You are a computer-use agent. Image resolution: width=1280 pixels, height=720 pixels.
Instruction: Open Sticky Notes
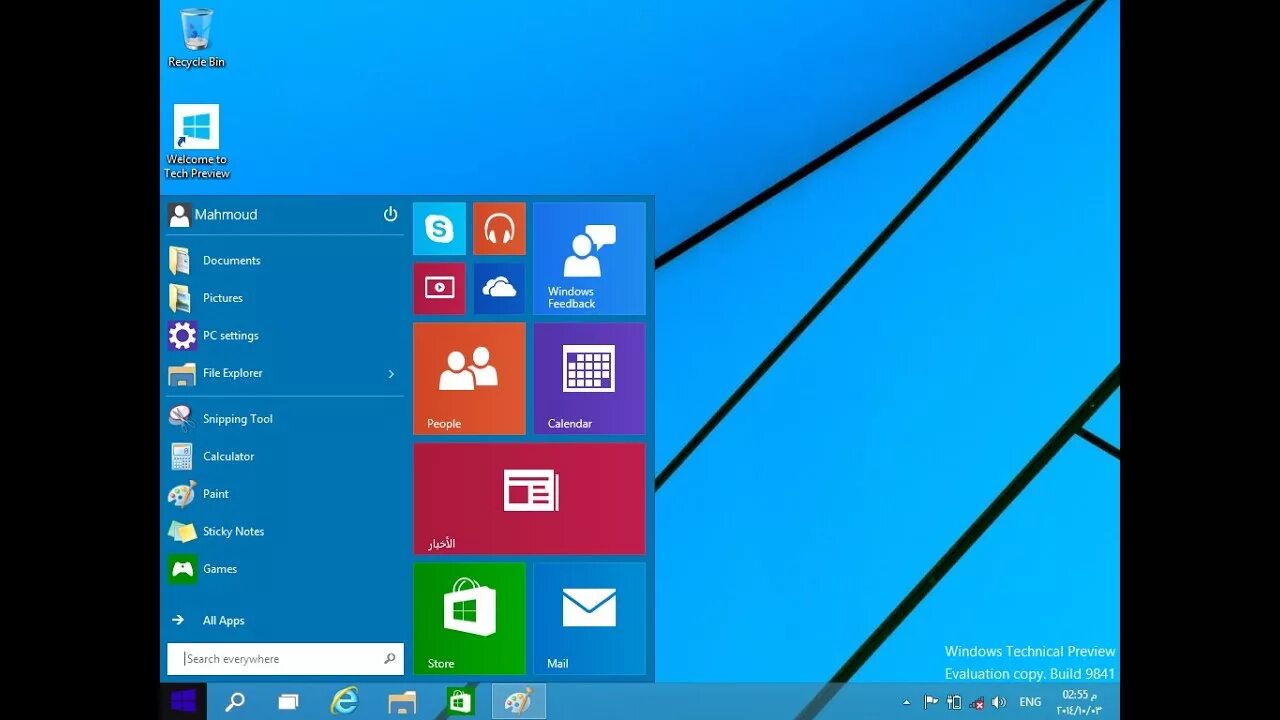coord(285,531)
